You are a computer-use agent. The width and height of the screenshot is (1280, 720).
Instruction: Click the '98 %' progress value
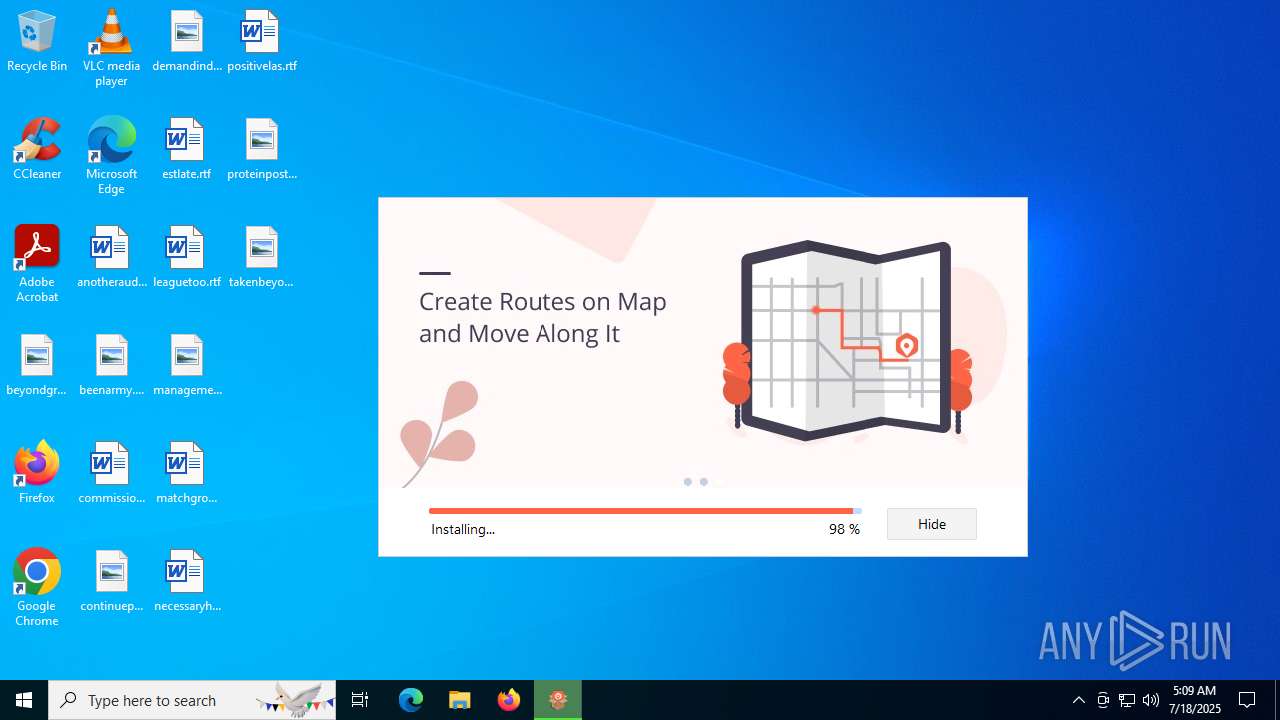pyautogui.click(x=844, y=529)
